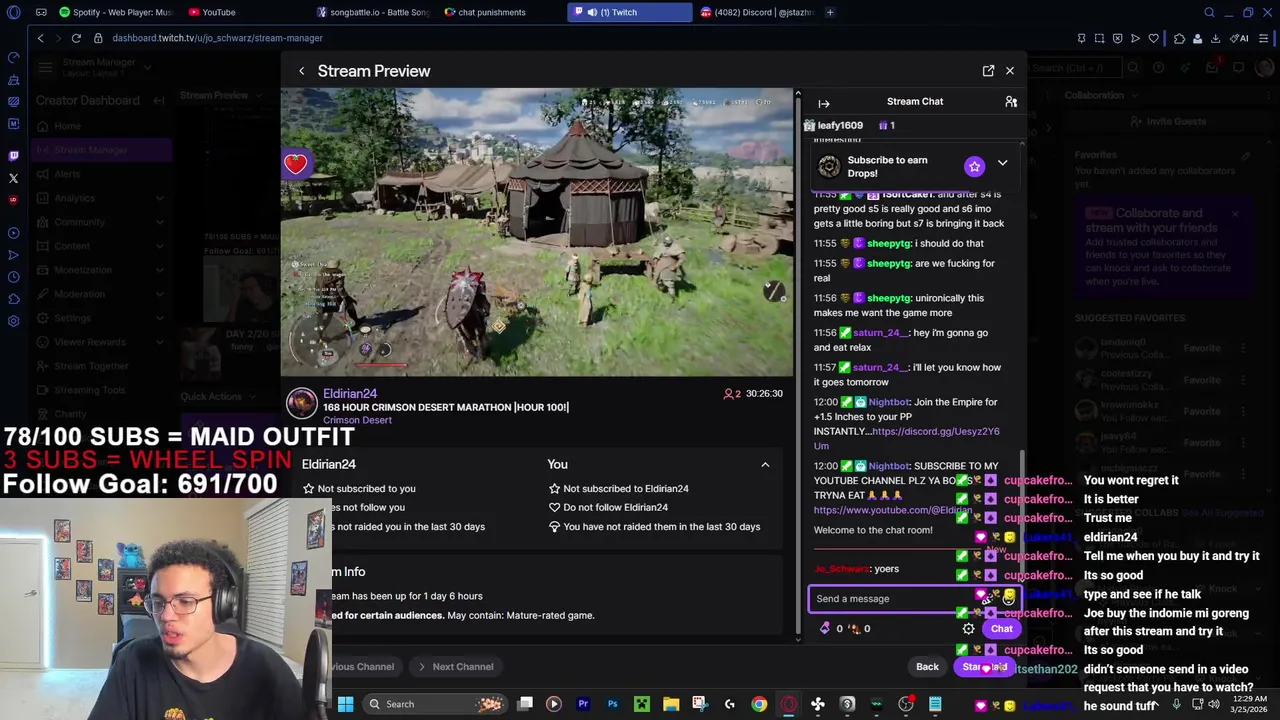Open the chat community users list icon
Screen dimensions: 1280x720
(x=1011, y=102)
